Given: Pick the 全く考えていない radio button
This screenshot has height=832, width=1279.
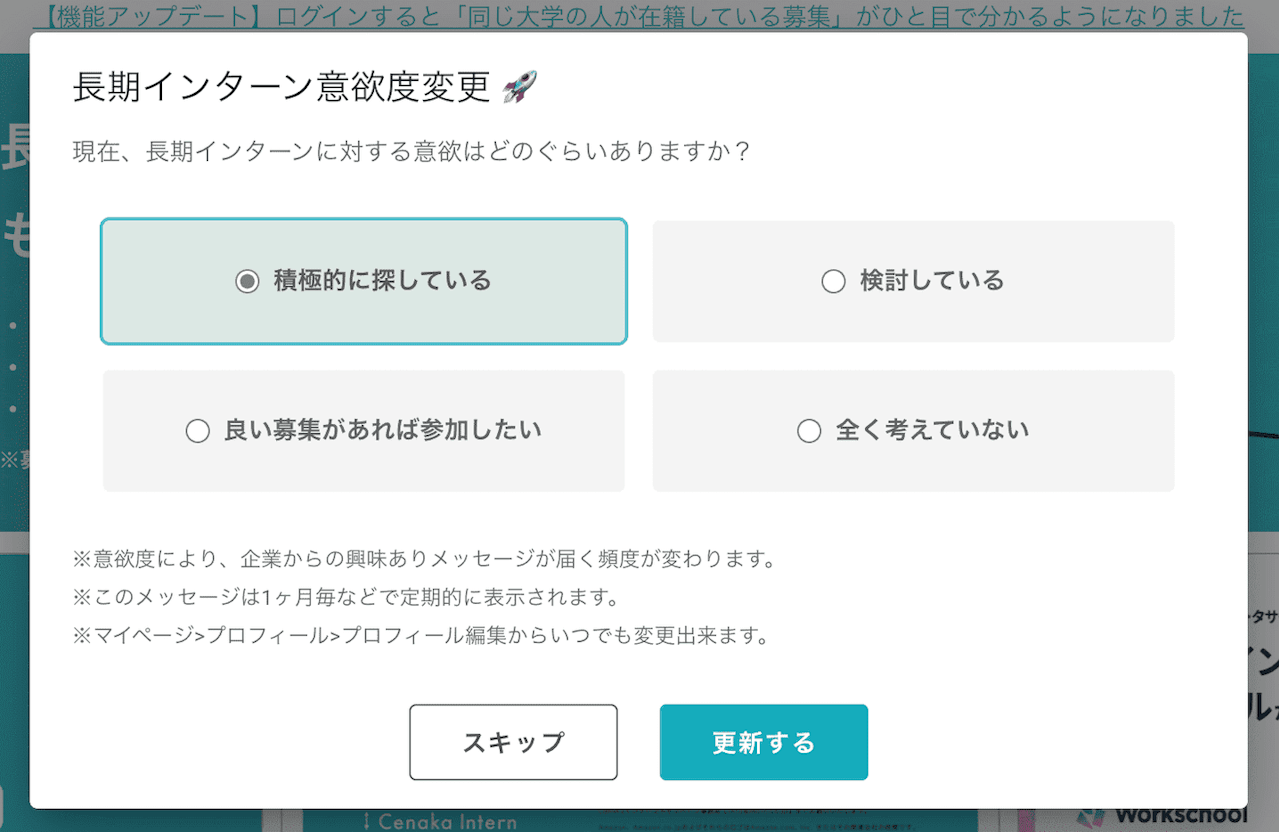Looking at the screenshot, I should click(809, 431).
